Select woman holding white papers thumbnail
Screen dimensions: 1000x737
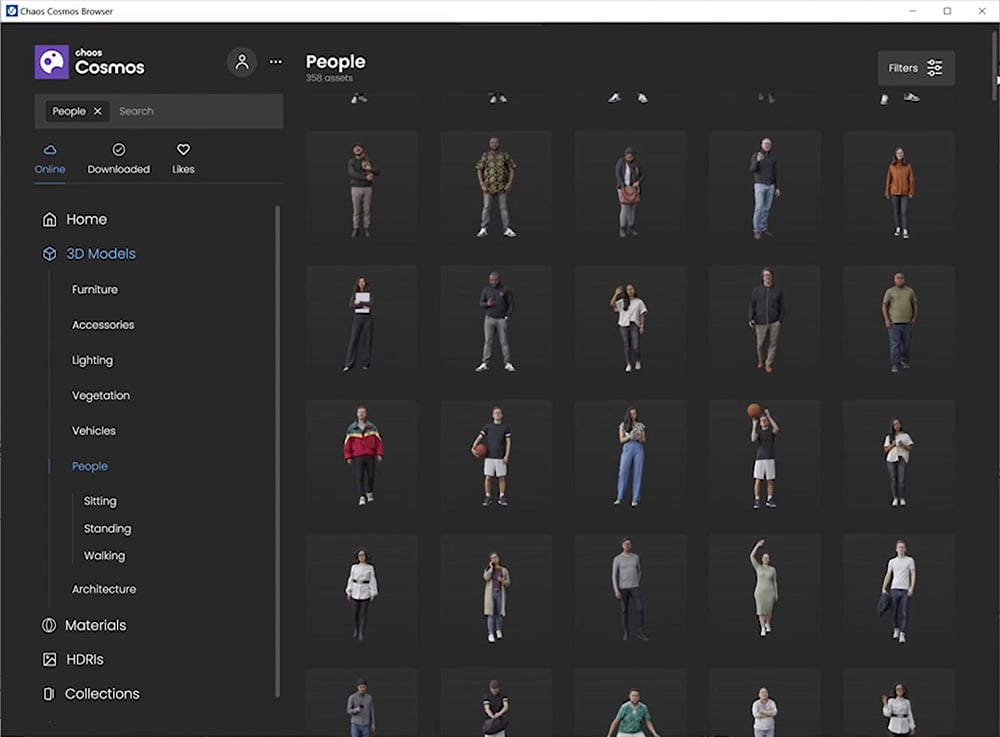362,321
